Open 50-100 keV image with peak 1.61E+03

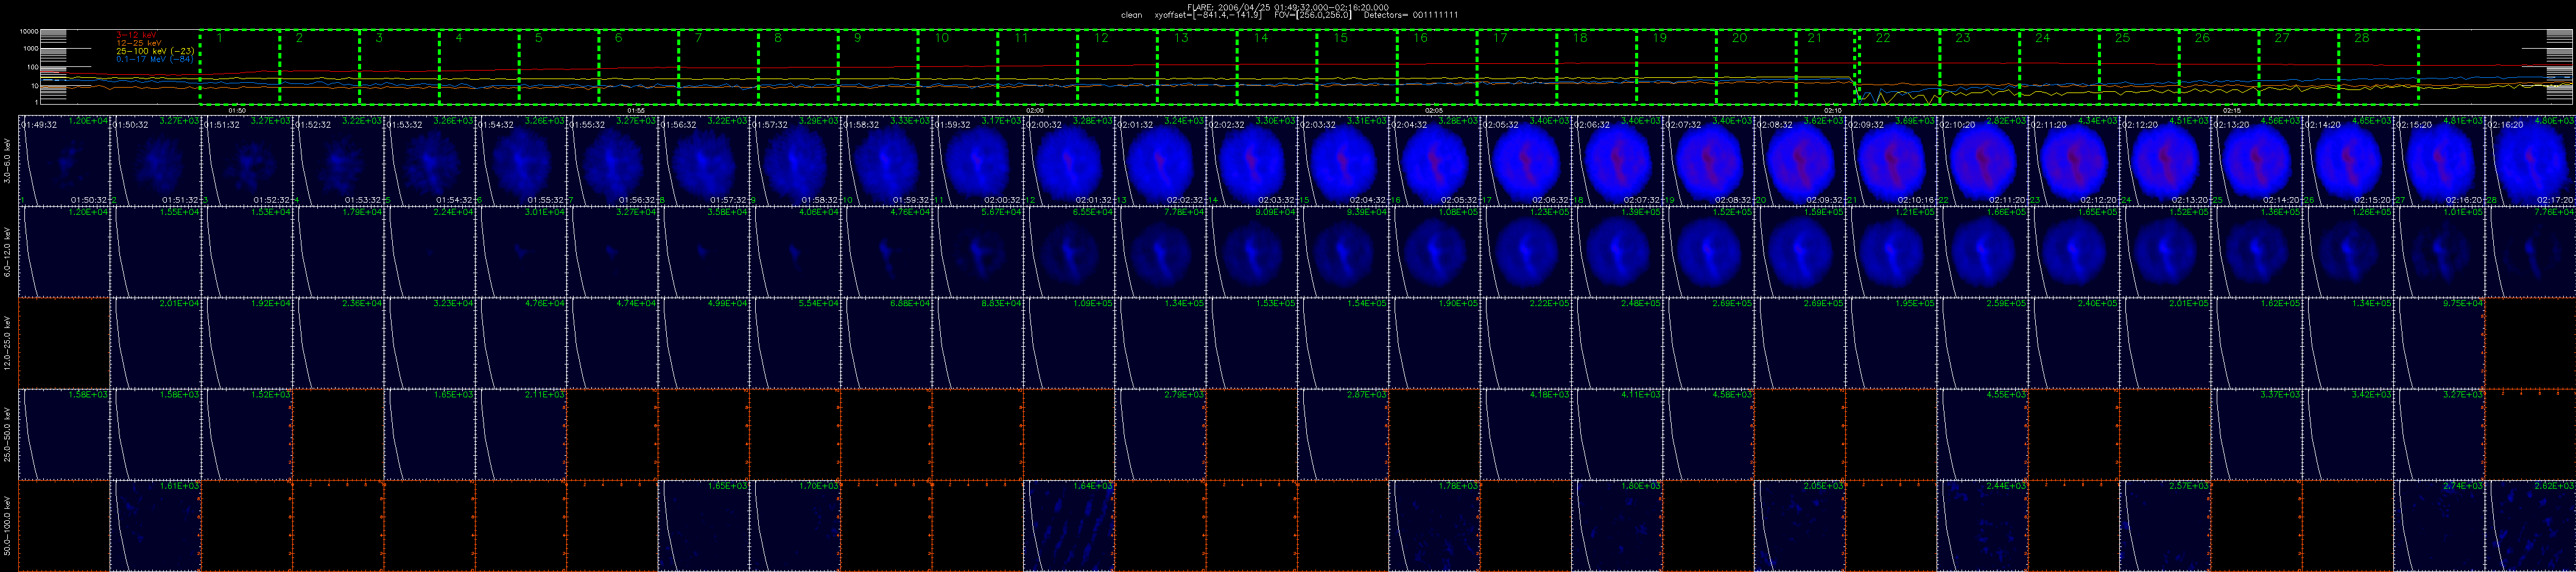(x=155, y=526)
